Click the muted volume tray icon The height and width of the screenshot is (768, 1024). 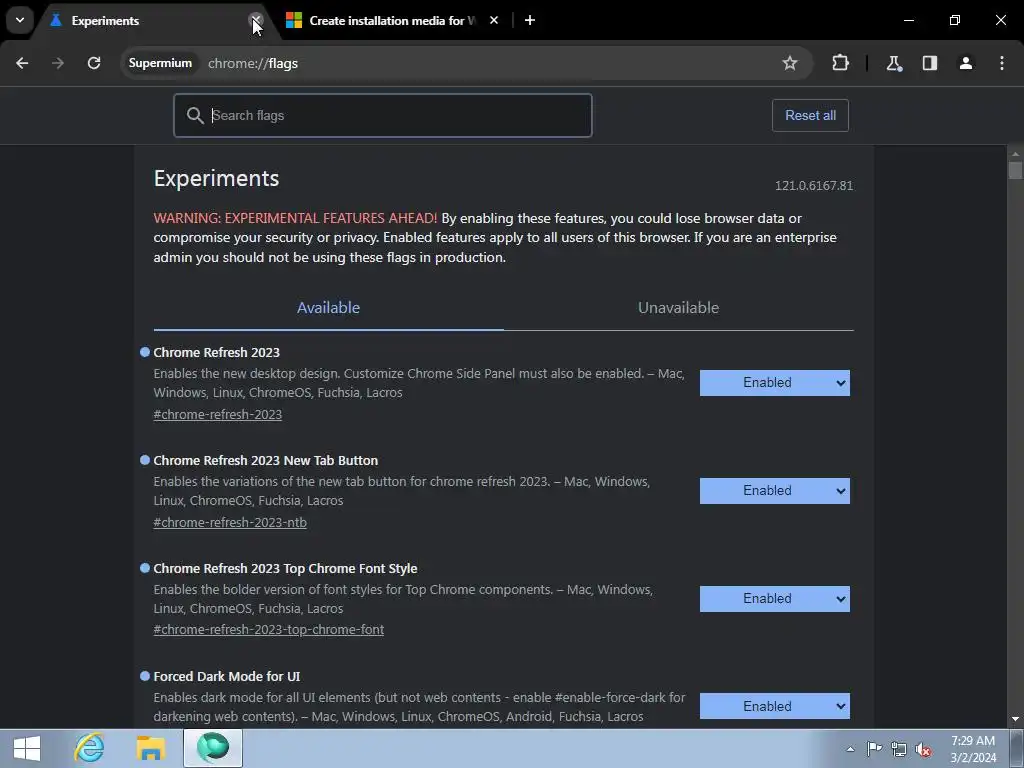923,749
